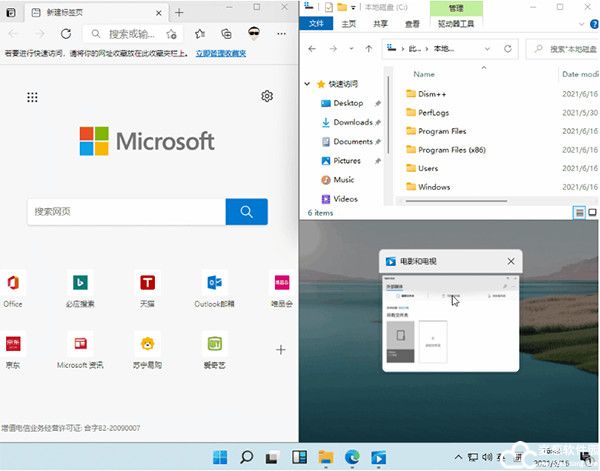
Task: Open the File tab in Explorer ribbon
Action: pyautogui.click(x=316, y=24)
